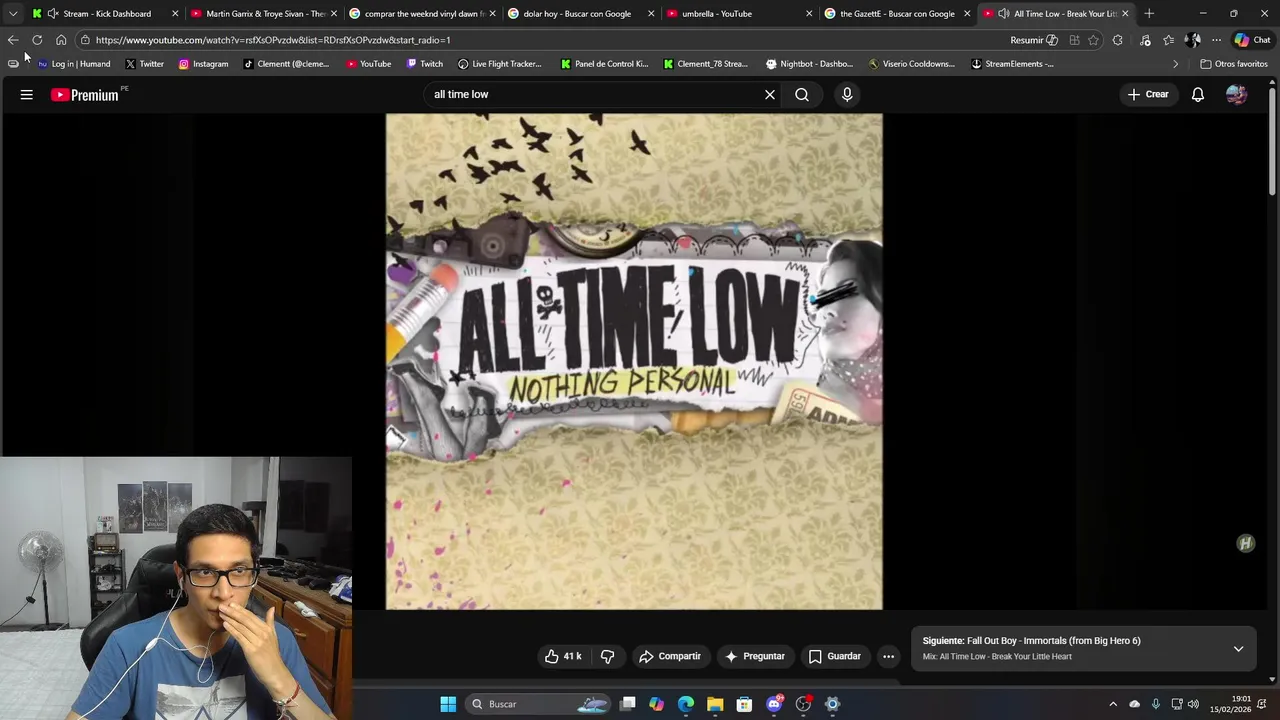Screen dimensions: 1280x720
Task: Save video with Guardar button
Action: point(835,657)
